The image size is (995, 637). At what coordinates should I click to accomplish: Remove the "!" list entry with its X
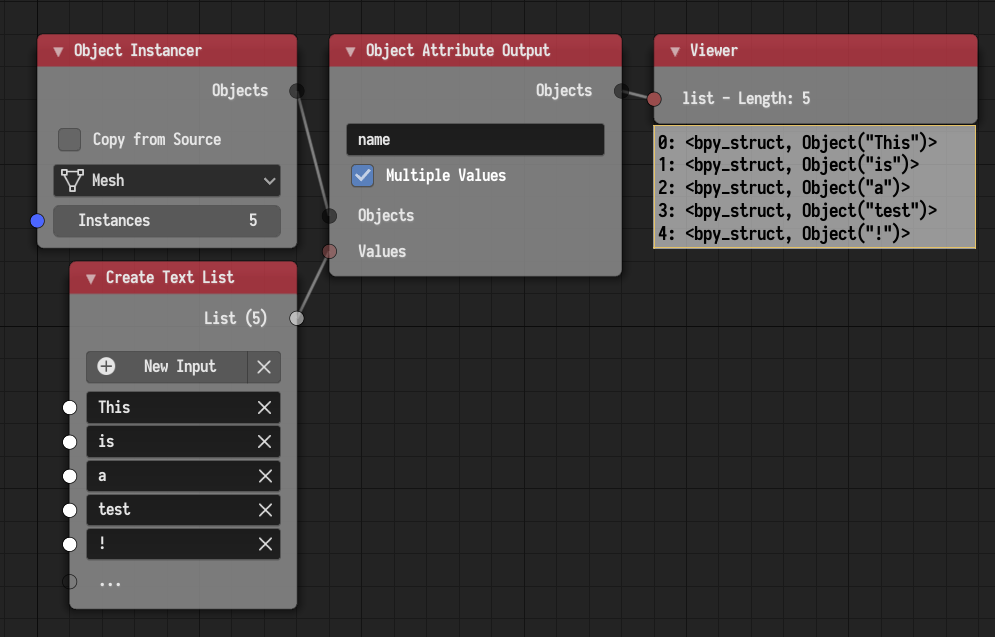pyautogui.click(x=265, y=544)
